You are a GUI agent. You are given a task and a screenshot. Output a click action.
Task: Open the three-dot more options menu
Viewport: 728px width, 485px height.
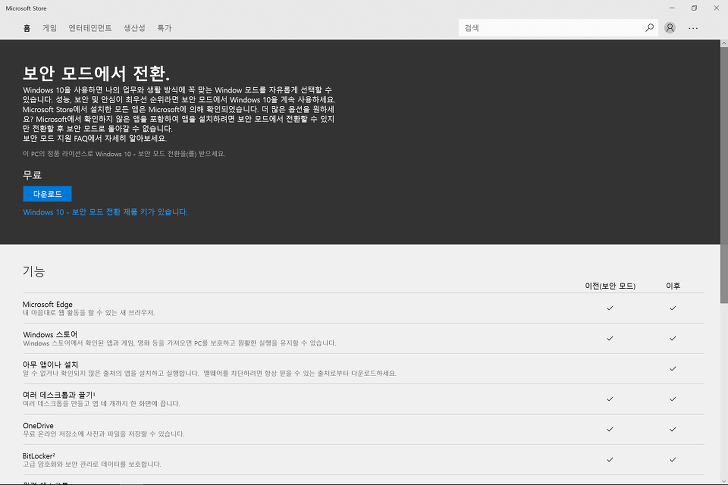pos(693,28)
